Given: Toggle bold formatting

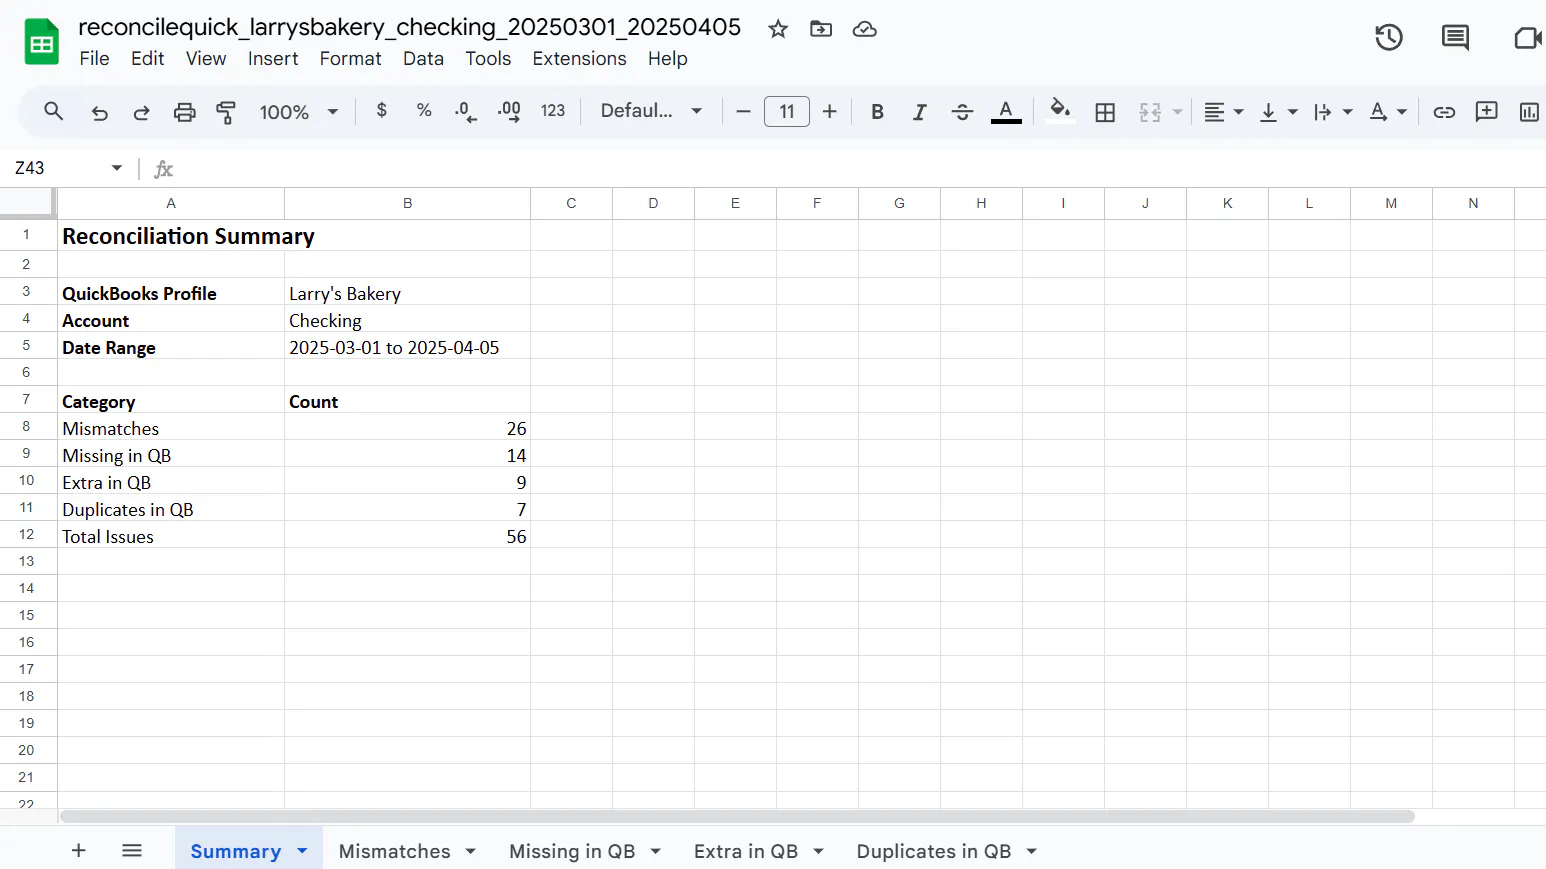Looking at the screenshot, I should click(x=877, y=112).
